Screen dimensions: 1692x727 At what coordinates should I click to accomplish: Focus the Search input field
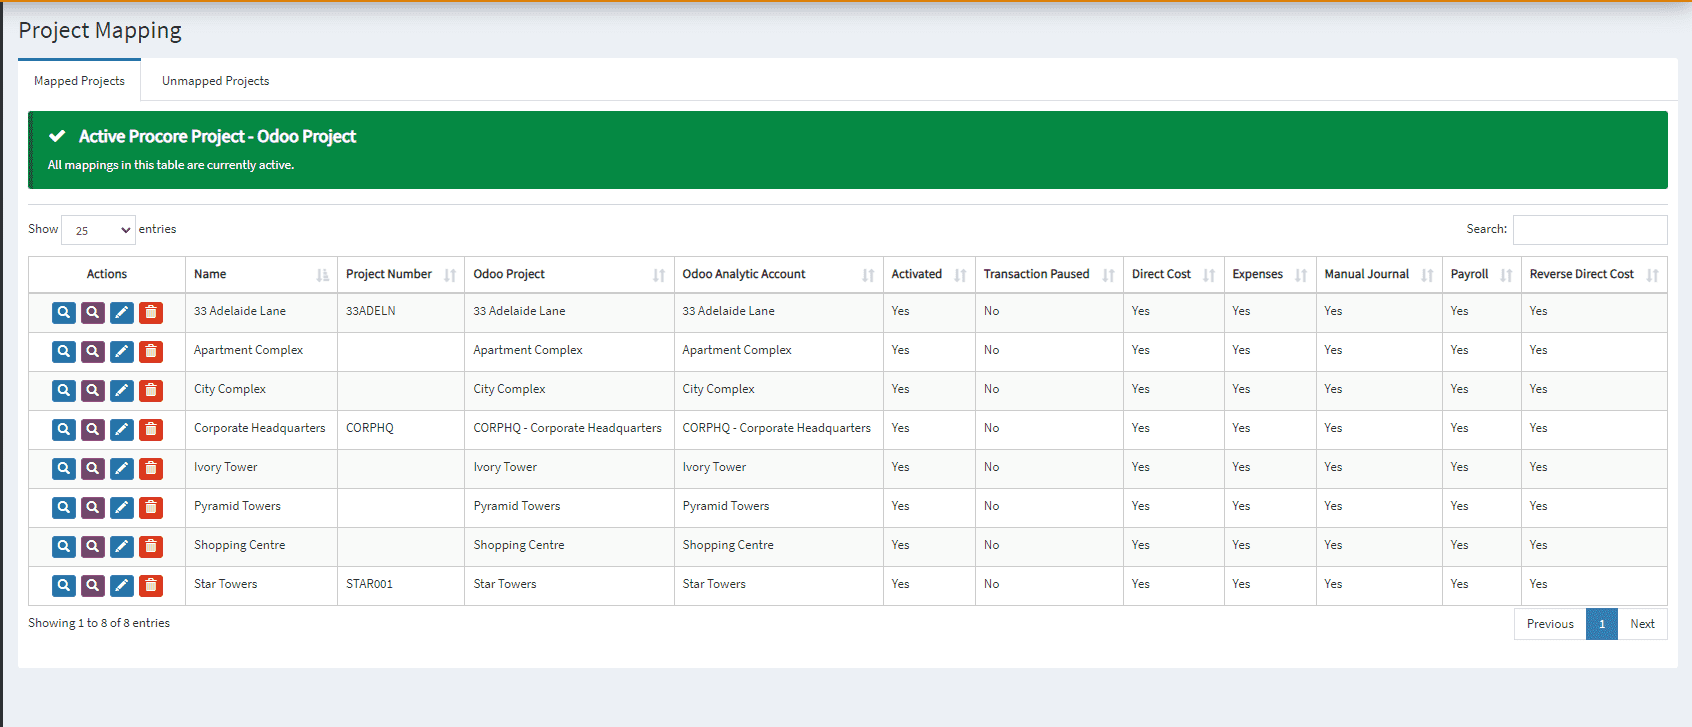(x=1589, y=230)
